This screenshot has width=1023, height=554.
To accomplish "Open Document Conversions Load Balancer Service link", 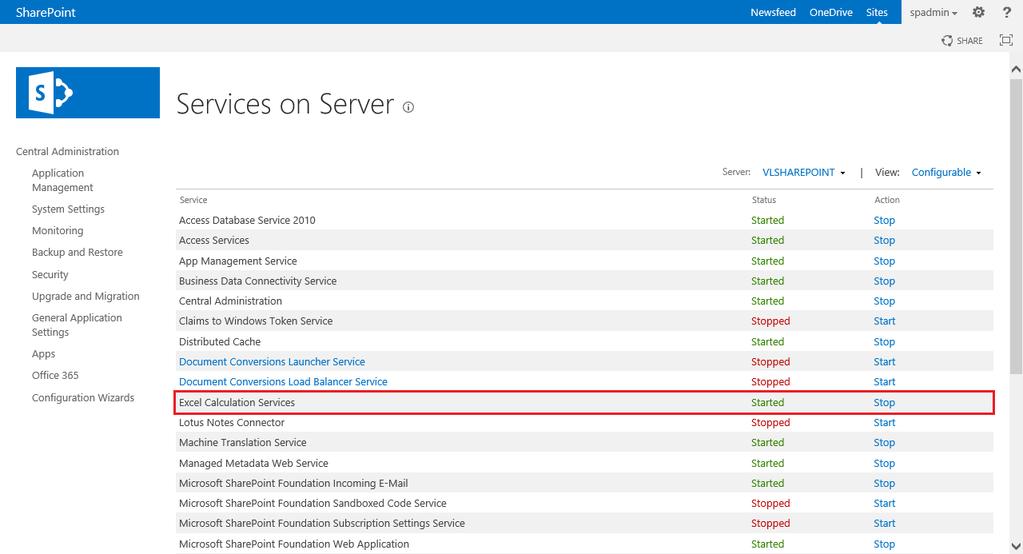I will pos(283,382).
